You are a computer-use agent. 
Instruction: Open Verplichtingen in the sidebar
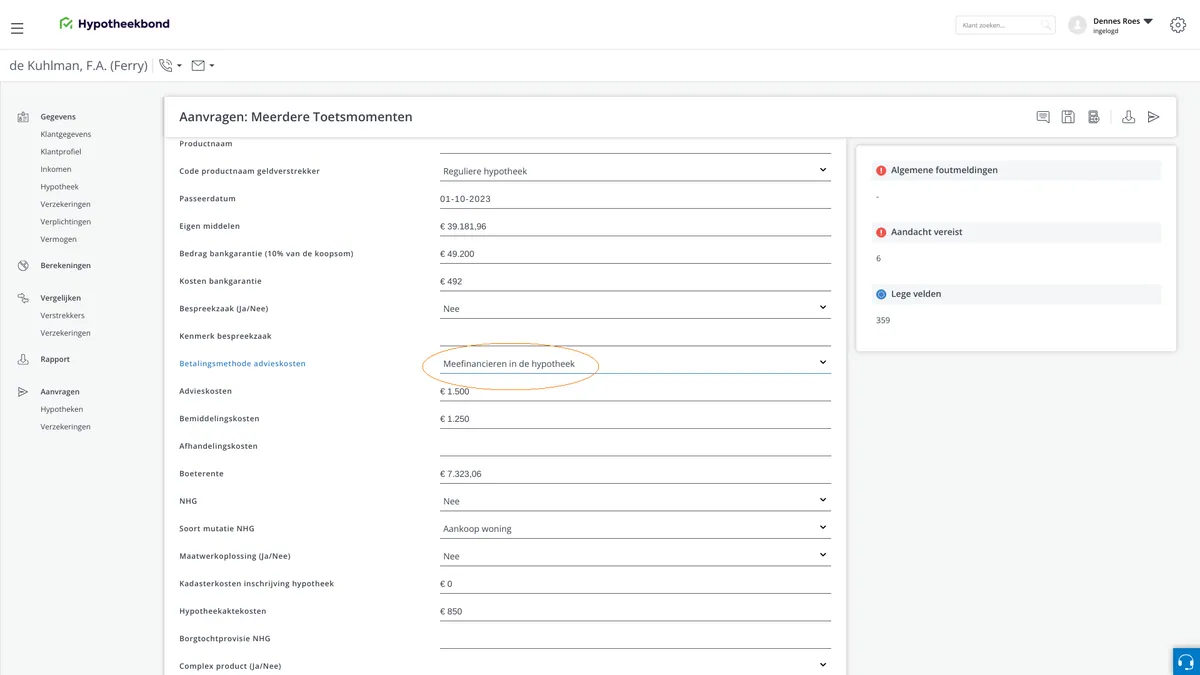(x=66, y=222)
